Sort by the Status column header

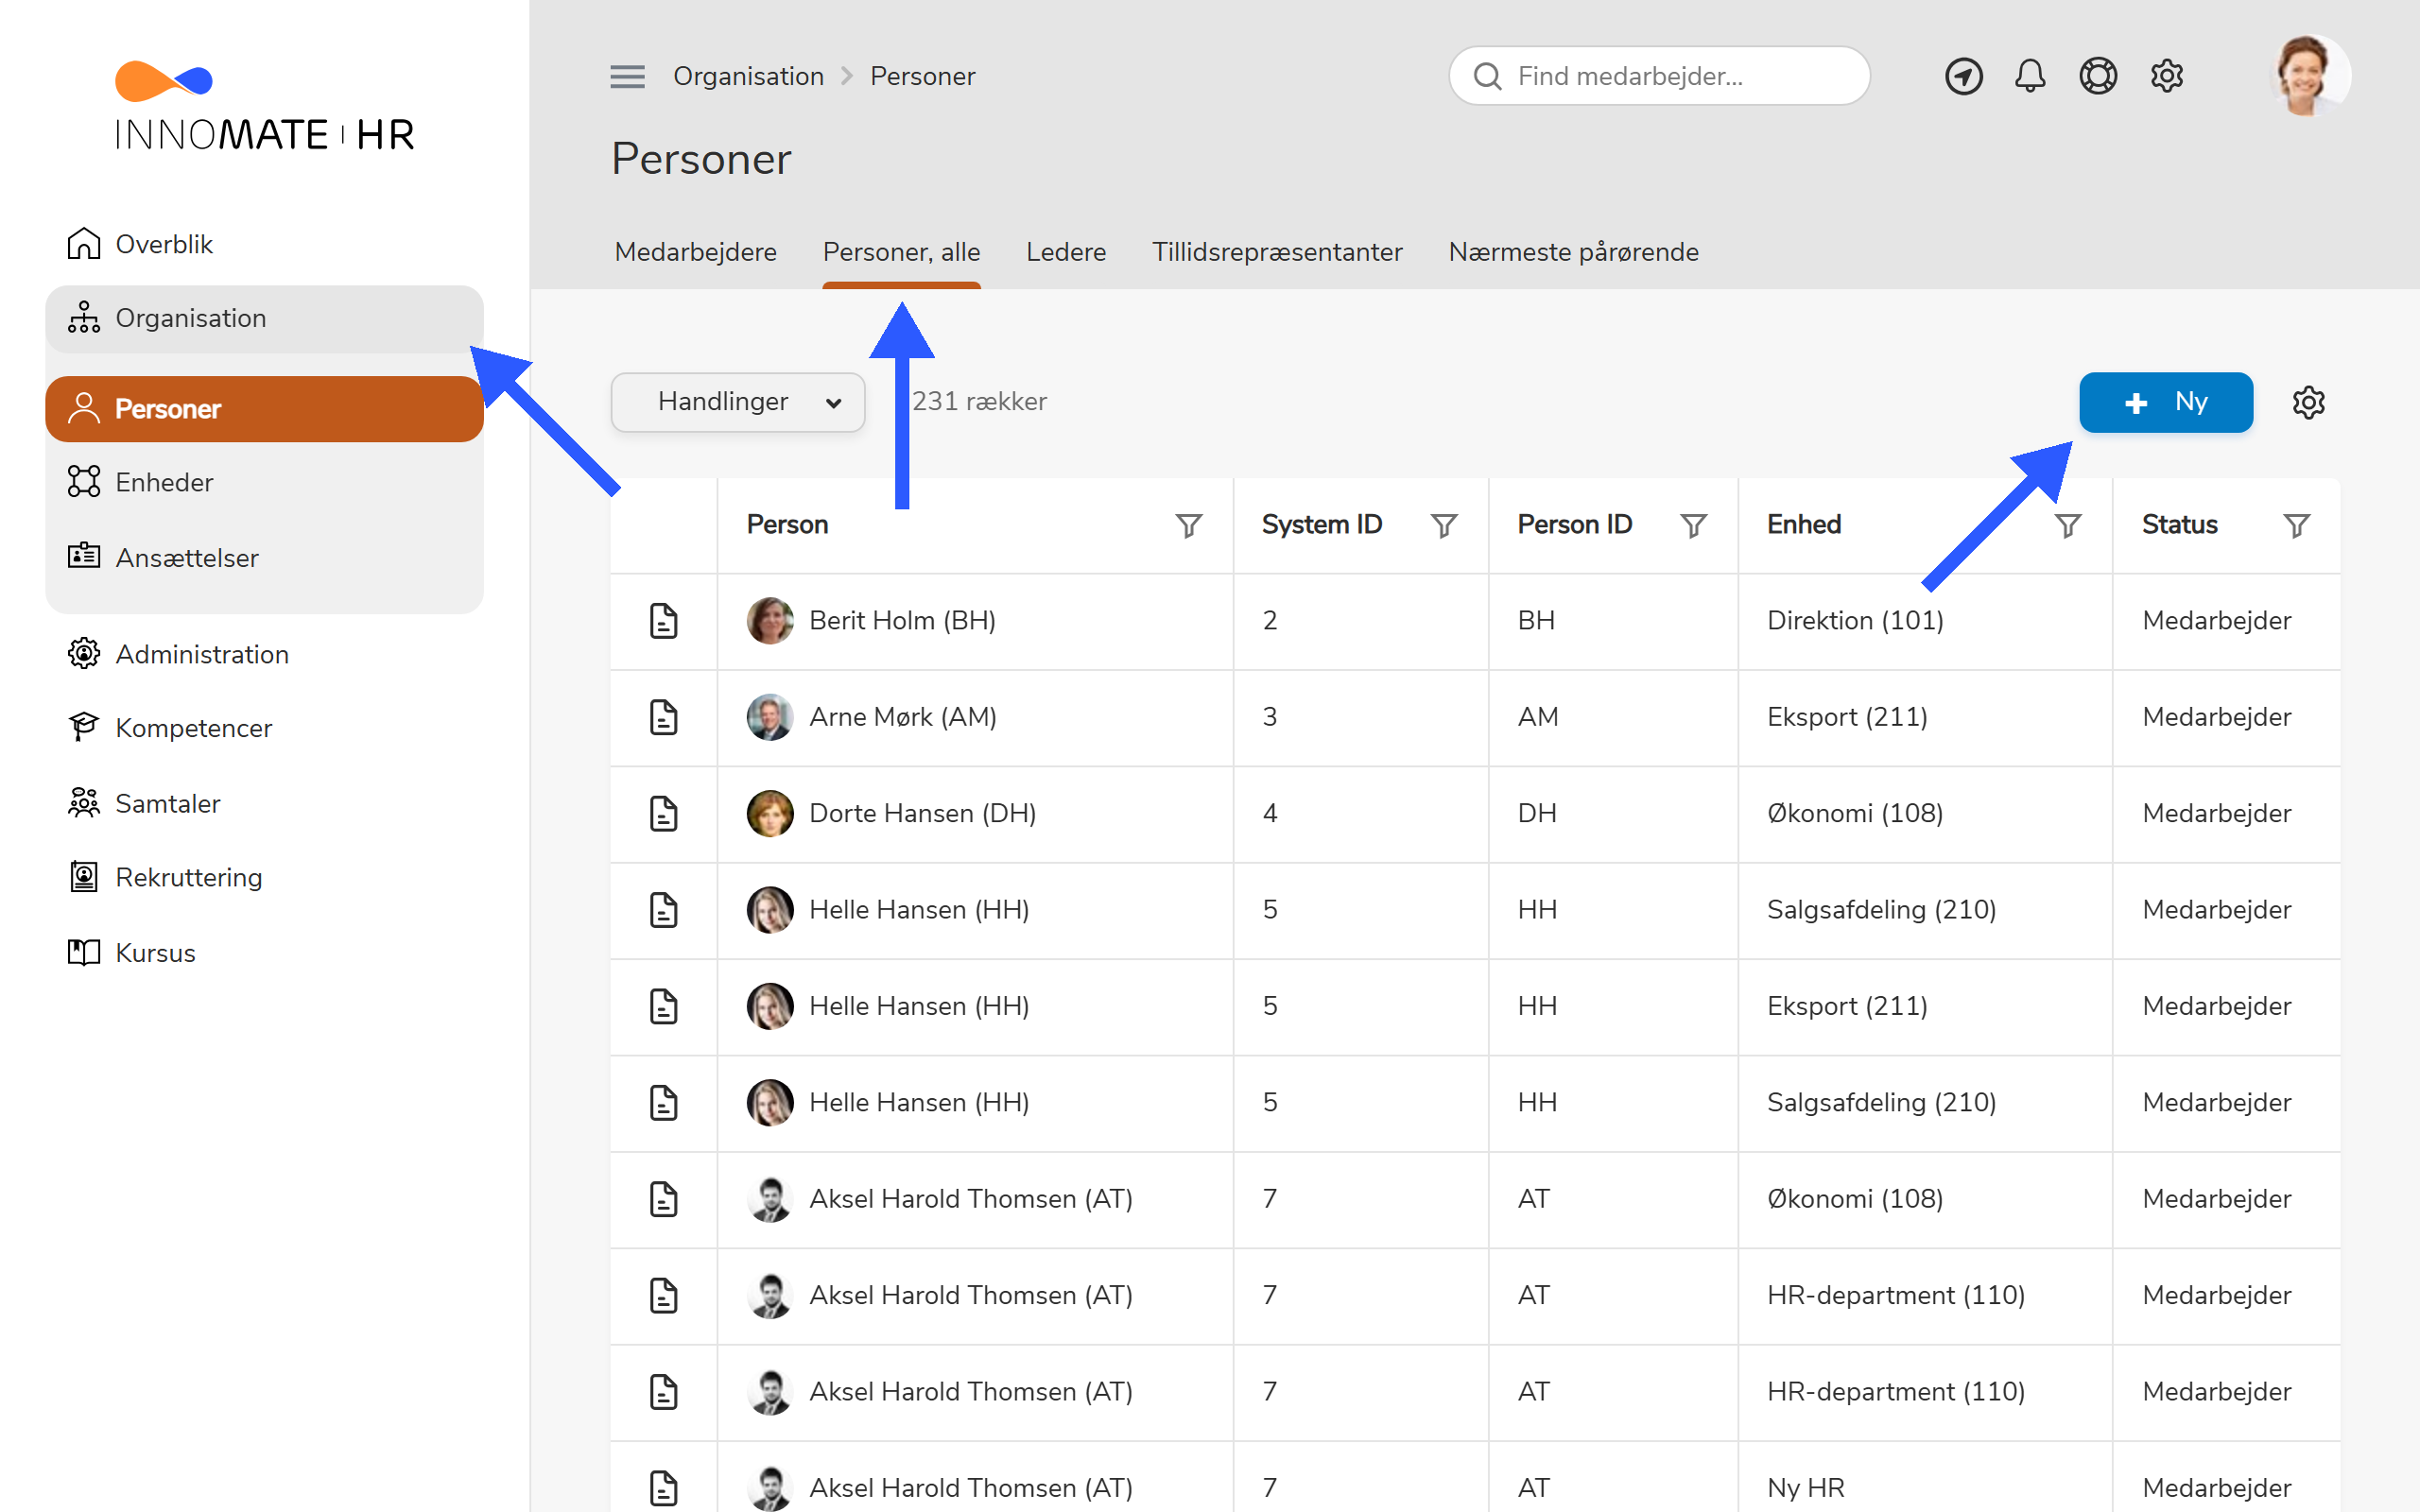click(x=2179, y=525)
